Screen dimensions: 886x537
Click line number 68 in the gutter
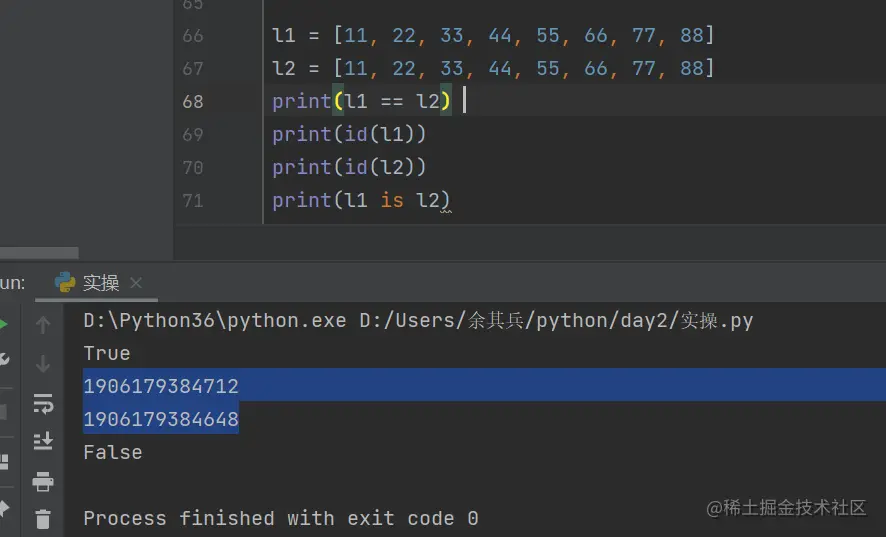193,102
